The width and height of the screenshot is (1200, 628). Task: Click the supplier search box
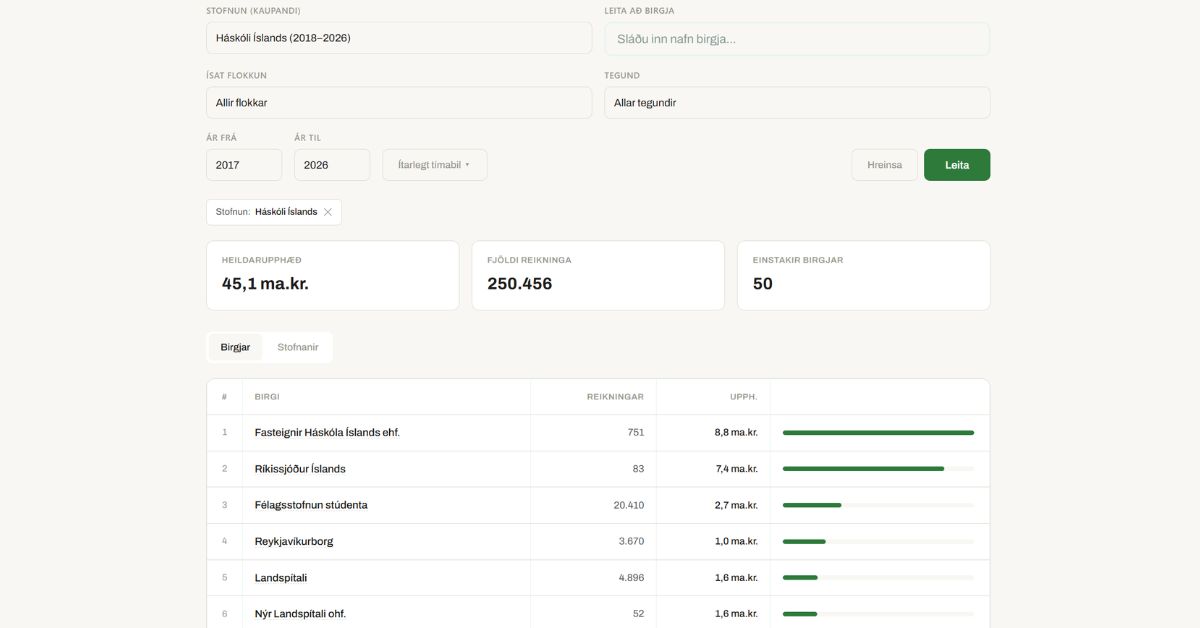click(796, 39)
